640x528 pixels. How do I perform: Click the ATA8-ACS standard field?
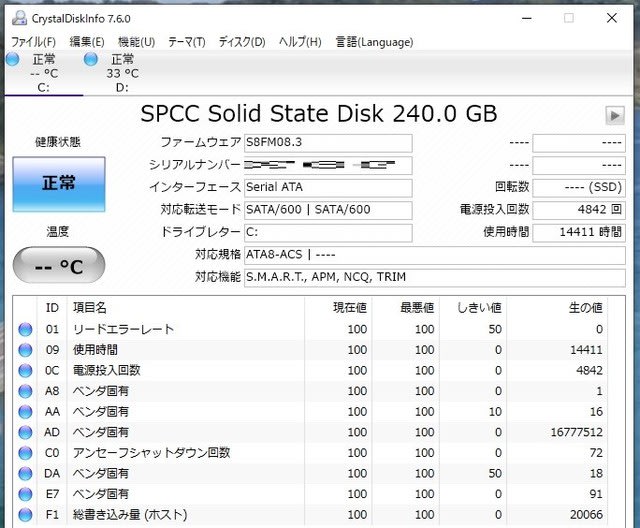click(x=435, y=255)
